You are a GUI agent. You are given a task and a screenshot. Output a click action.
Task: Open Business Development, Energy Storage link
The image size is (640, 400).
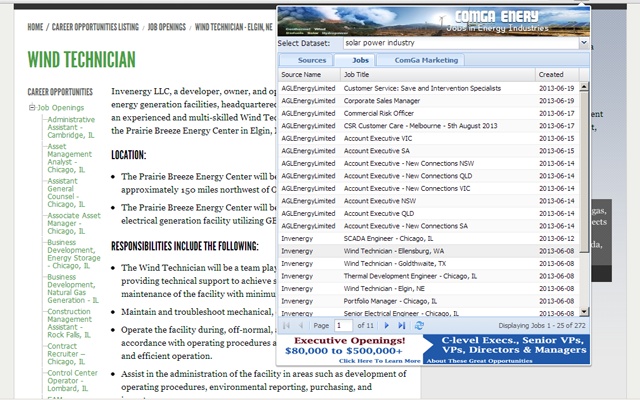pos(73,254)
